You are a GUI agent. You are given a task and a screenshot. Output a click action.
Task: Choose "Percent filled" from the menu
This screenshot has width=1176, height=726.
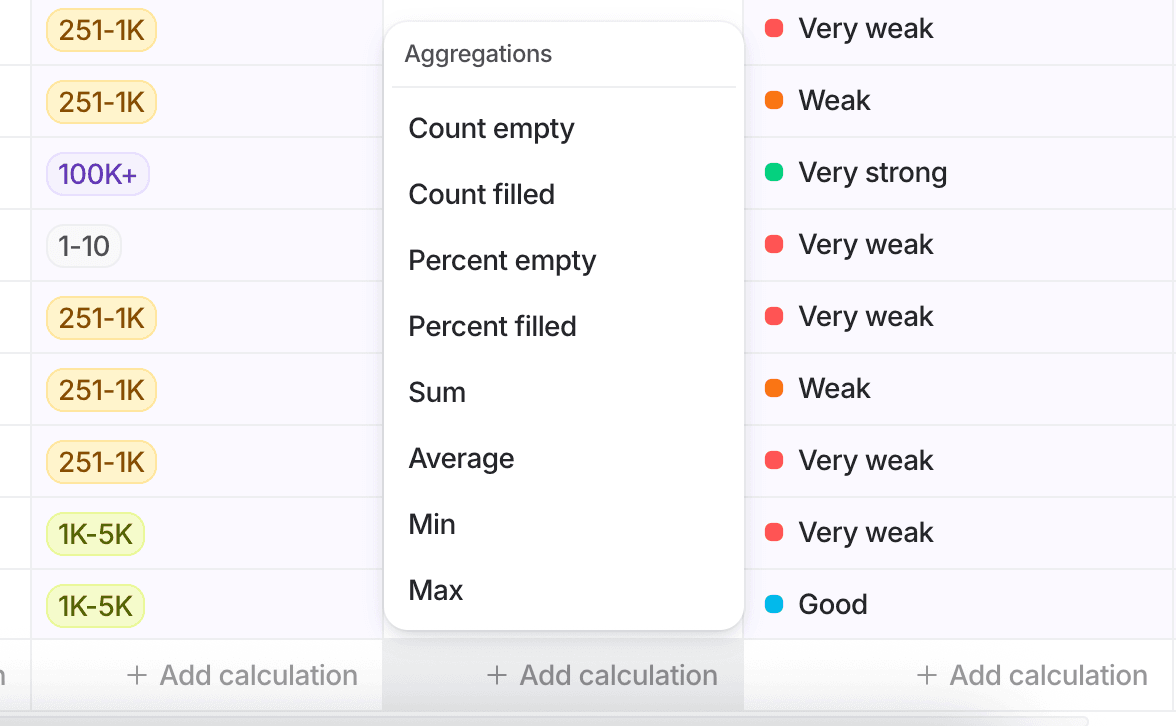point(492,326)
